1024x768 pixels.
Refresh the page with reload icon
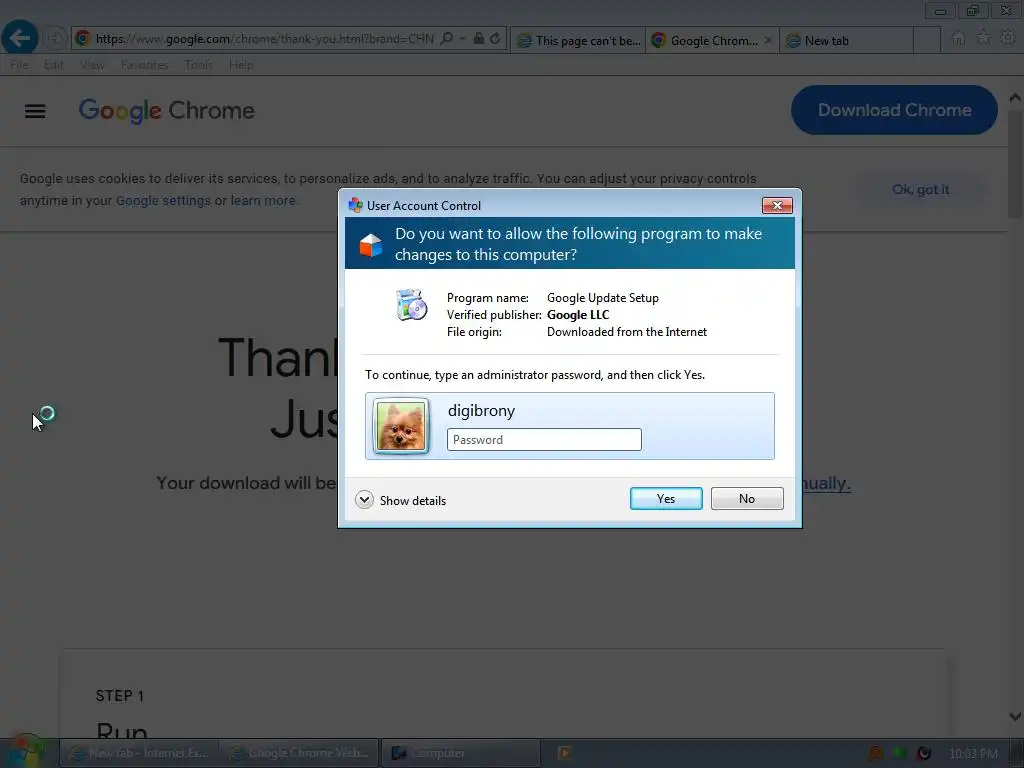(x=495, y=39)
